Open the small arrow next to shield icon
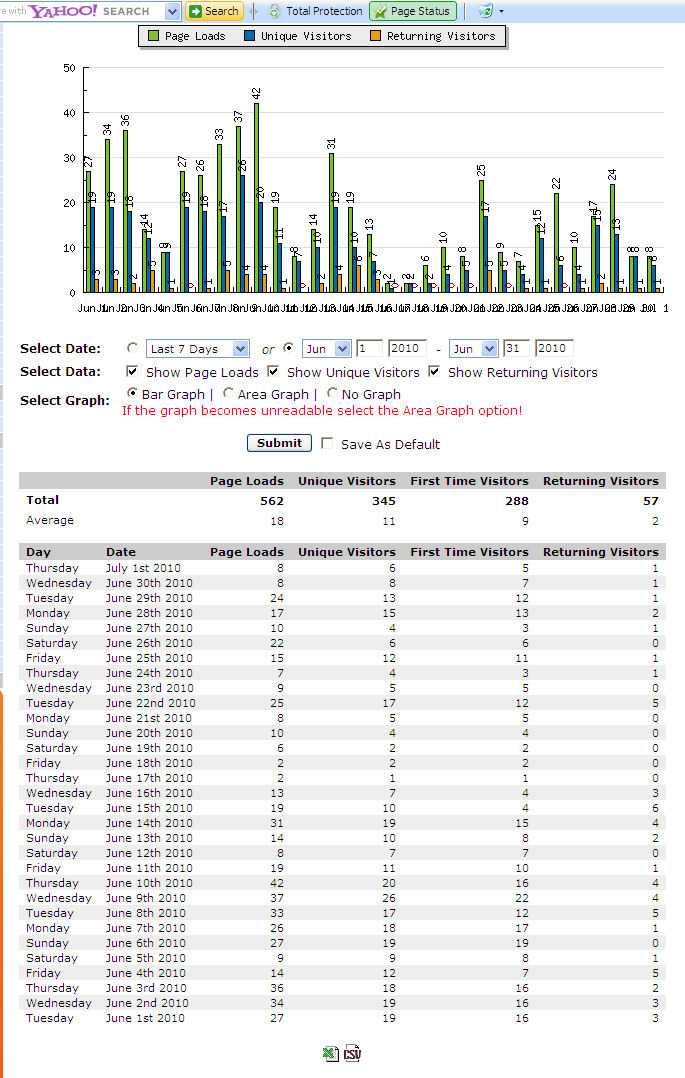Viewport: 685px width, 1078px height. (501, 12)
